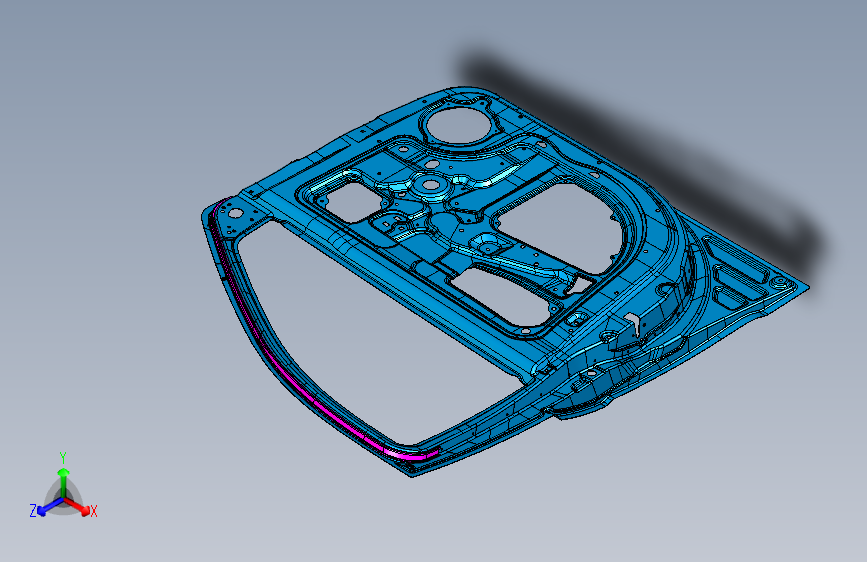
Task: Pick the round central hub of the inner door panel
Action: click(x=430, y=185)
